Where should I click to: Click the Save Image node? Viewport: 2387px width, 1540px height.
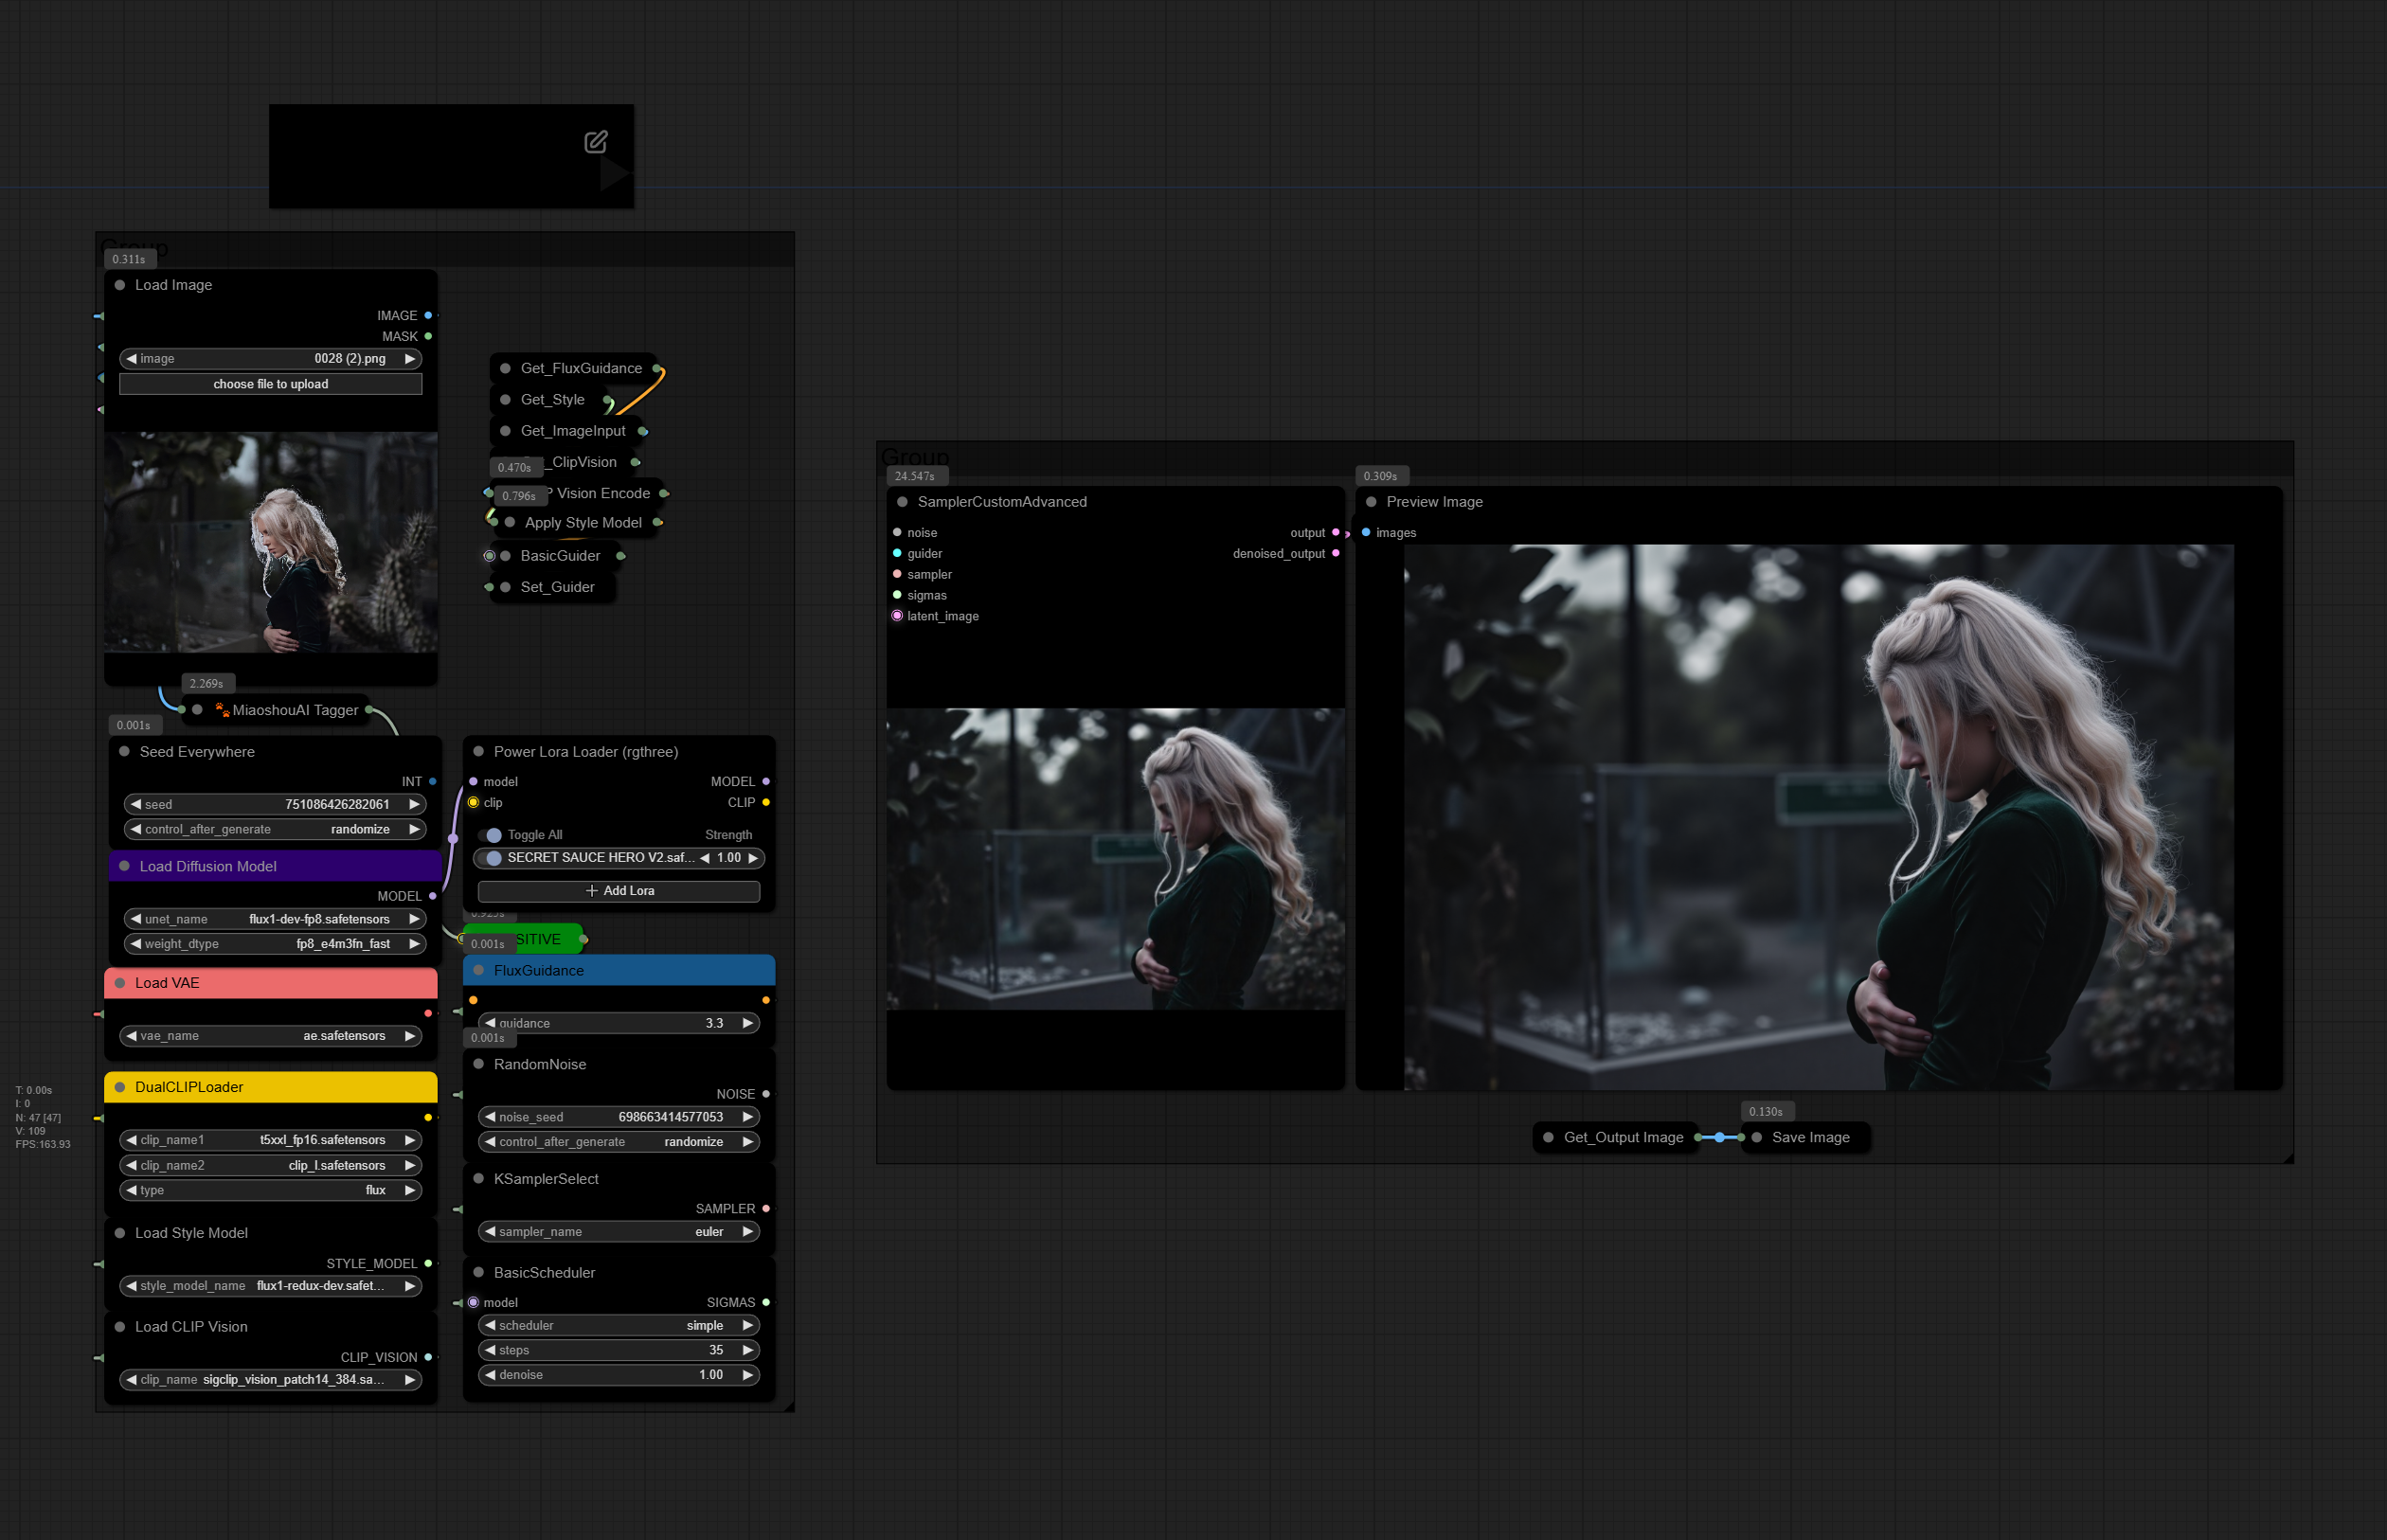1809,1137
